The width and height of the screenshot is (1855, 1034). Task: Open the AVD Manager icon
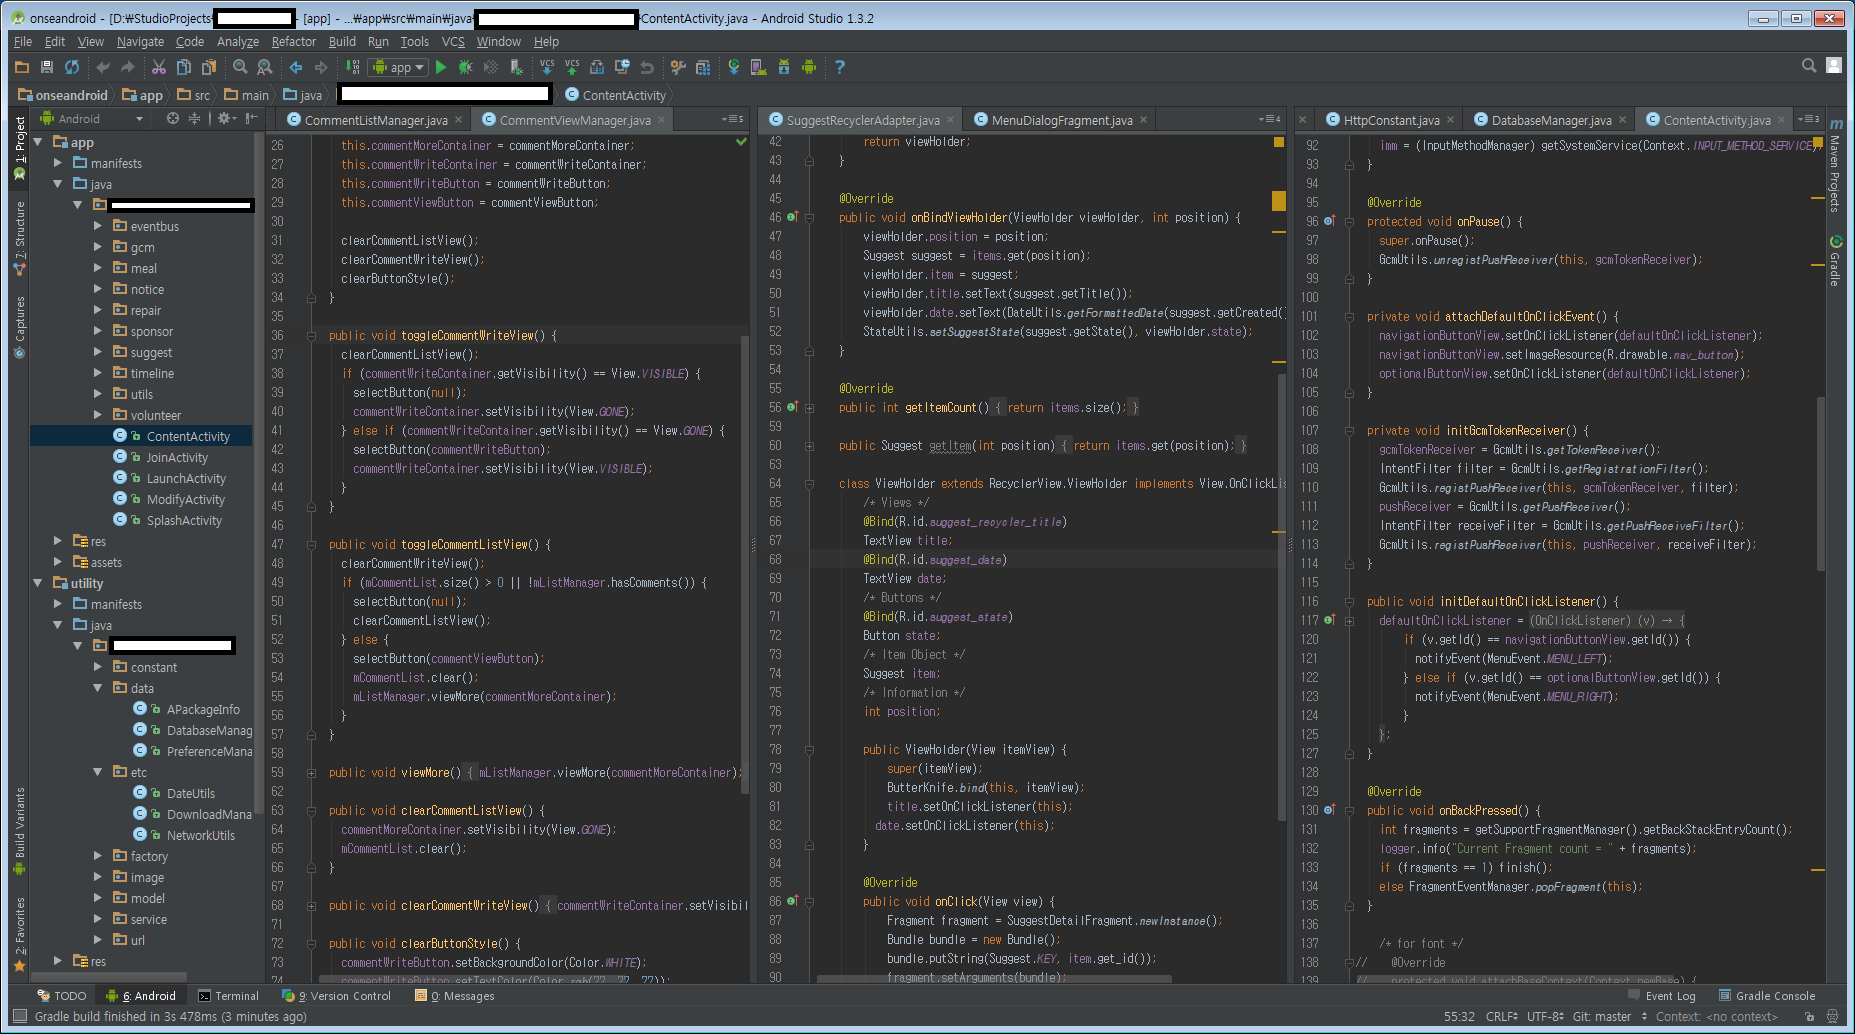(x=759, y=67)
